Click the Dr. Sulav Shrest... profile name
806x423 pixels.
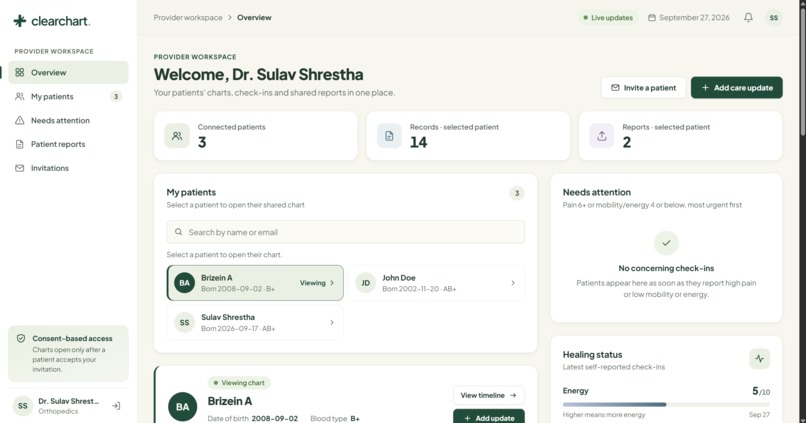(68, 401)
